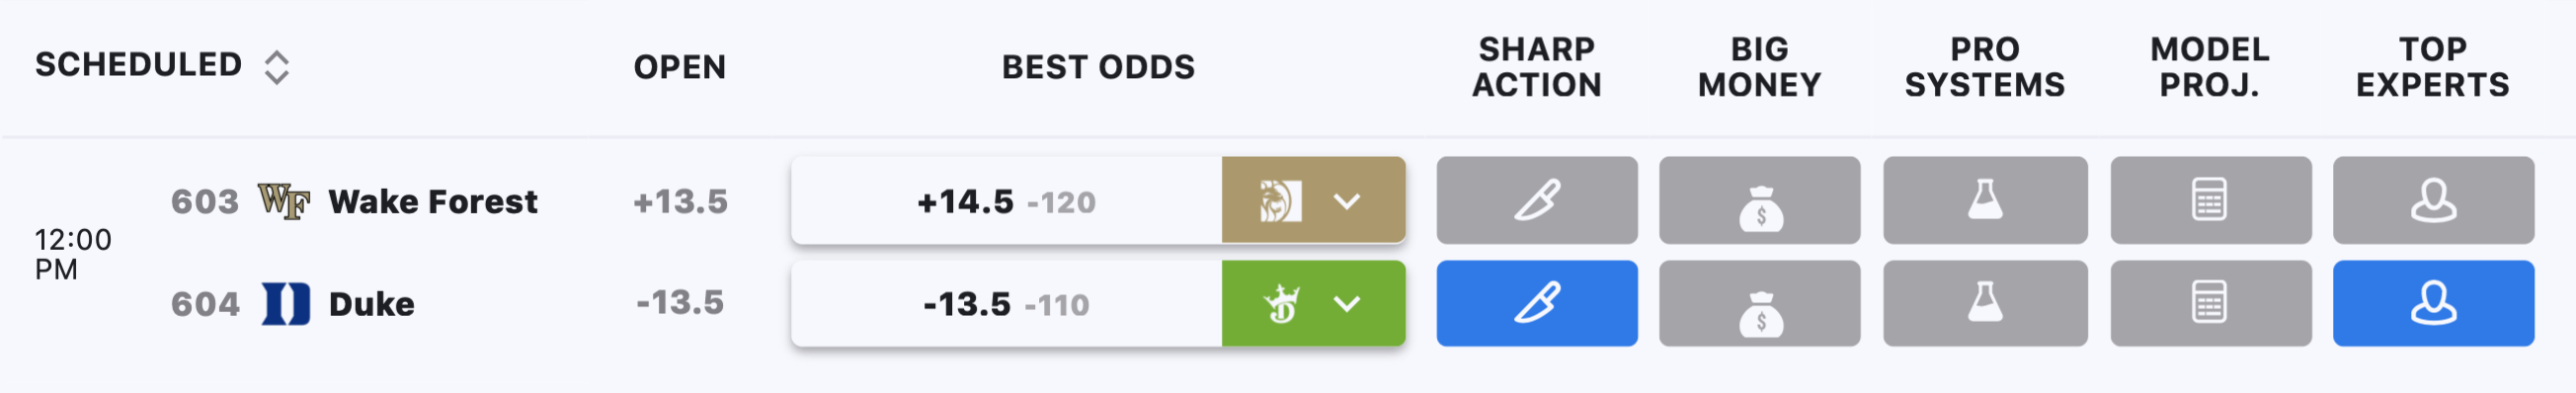The width and height of the screenshot is (2576, 393).
Task: Click Wake Forest model projection calculator icon
Action: [x=2211, y=200]
